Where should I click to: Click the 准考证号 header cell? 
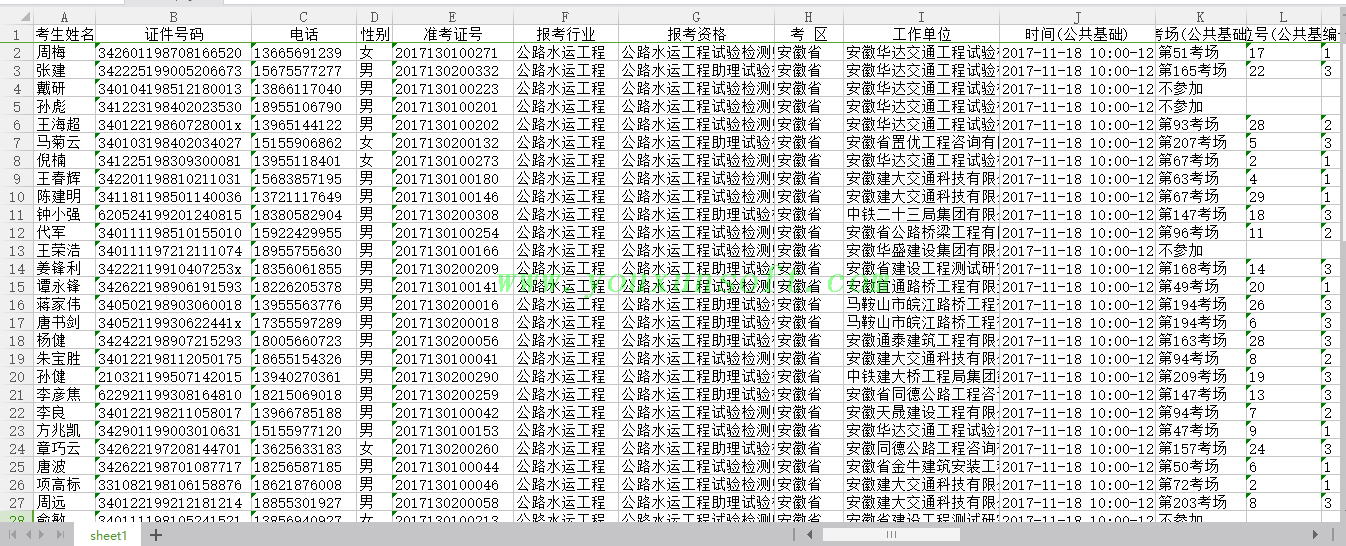453,34
